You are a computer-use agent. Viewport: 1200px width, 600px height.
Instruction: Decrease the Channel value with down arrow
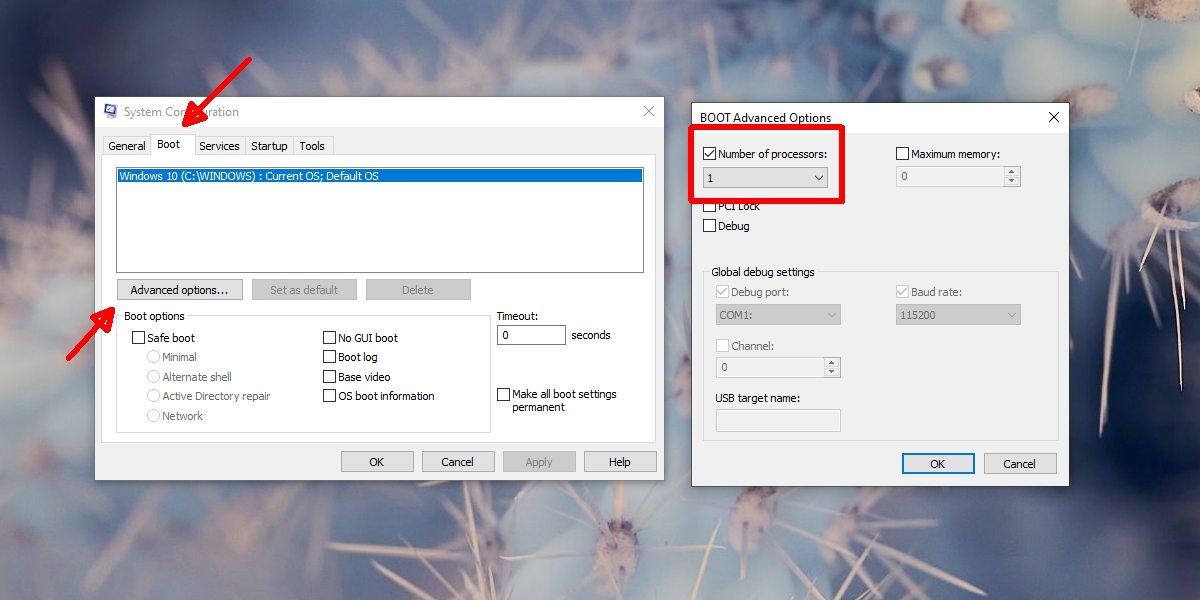tap(832, 372)
